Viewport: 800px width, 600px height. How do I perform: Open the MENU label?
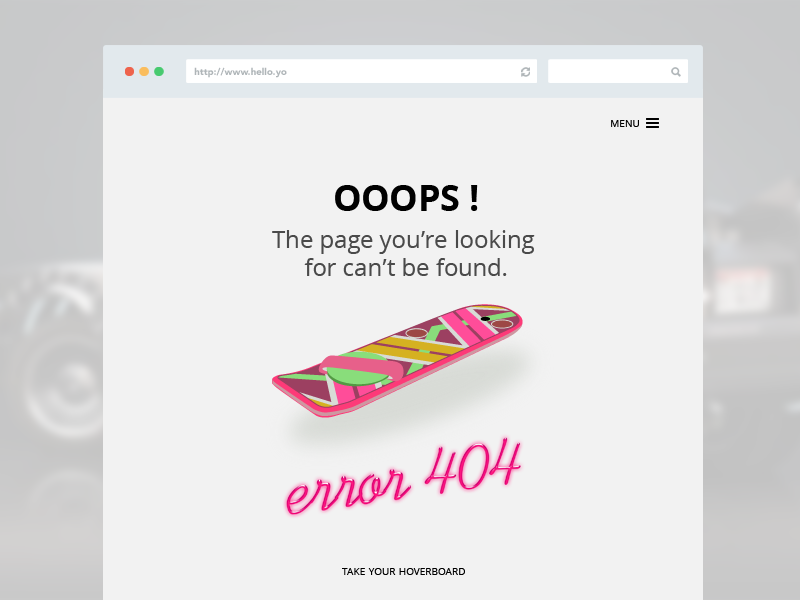point(624,123)
